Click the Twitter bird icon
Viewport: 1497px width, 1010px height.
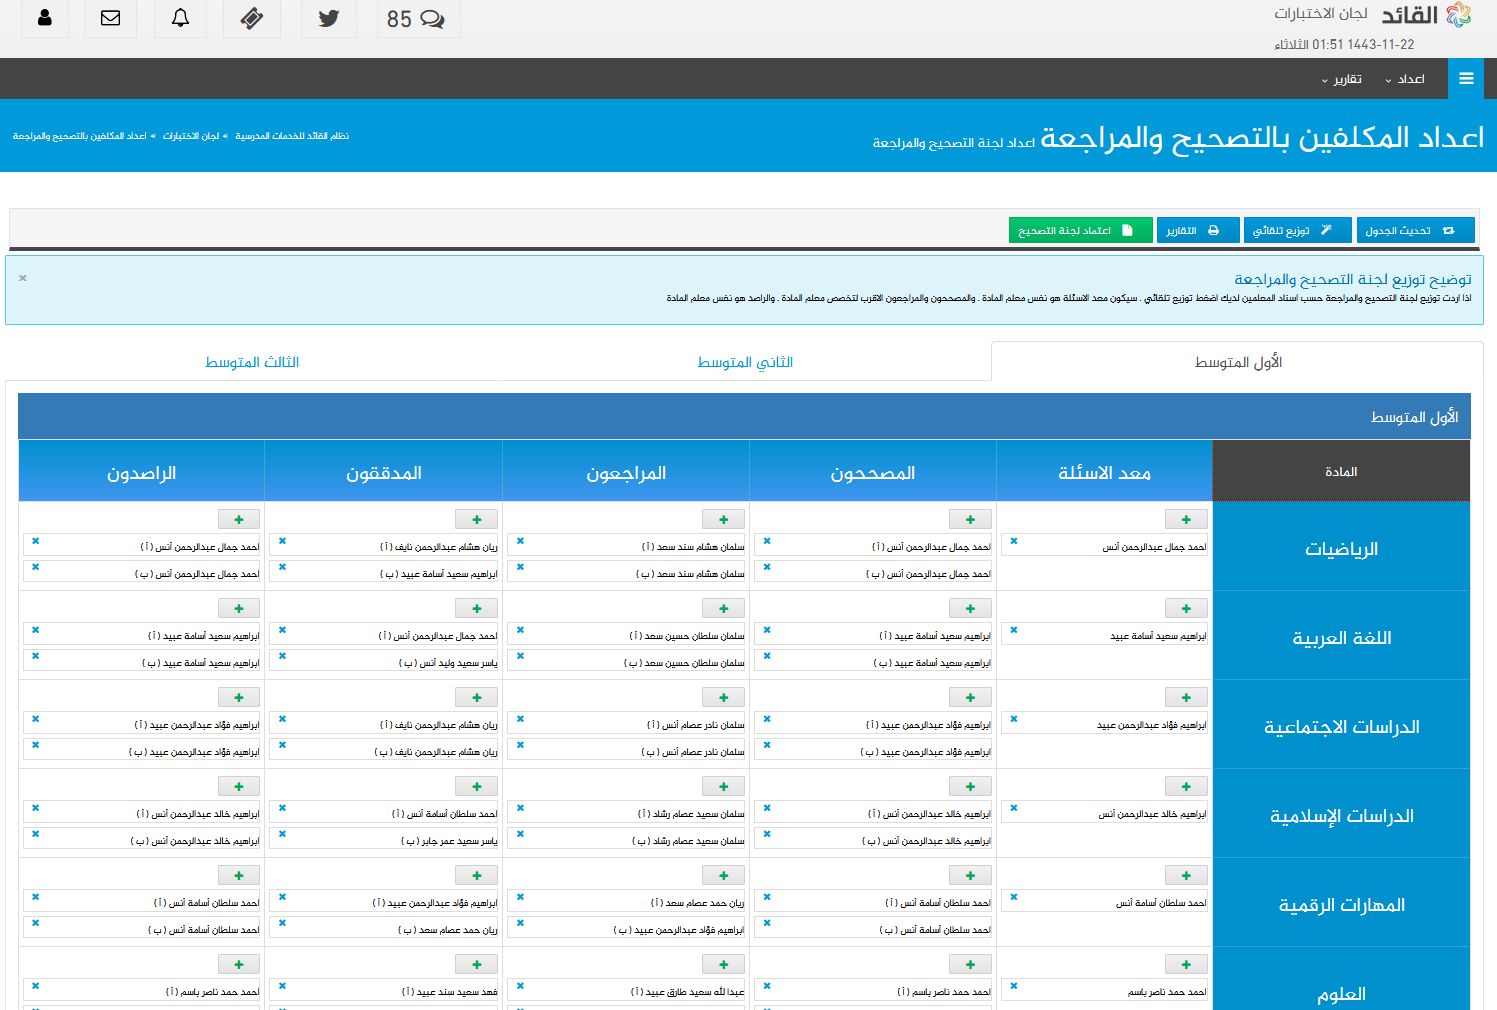(x=328, y=18)
